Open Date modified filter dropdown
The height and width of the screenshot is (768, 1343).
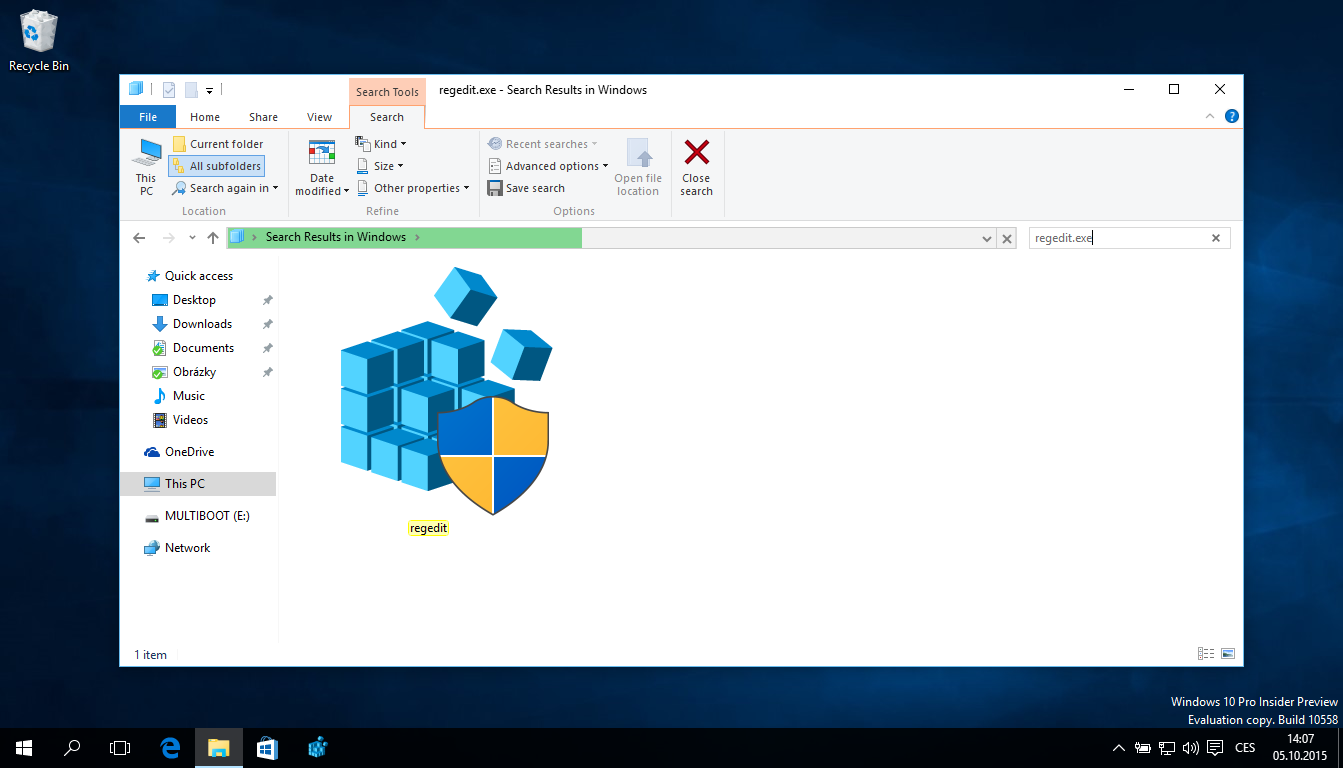pyautogui.click(x=322, y=167)
